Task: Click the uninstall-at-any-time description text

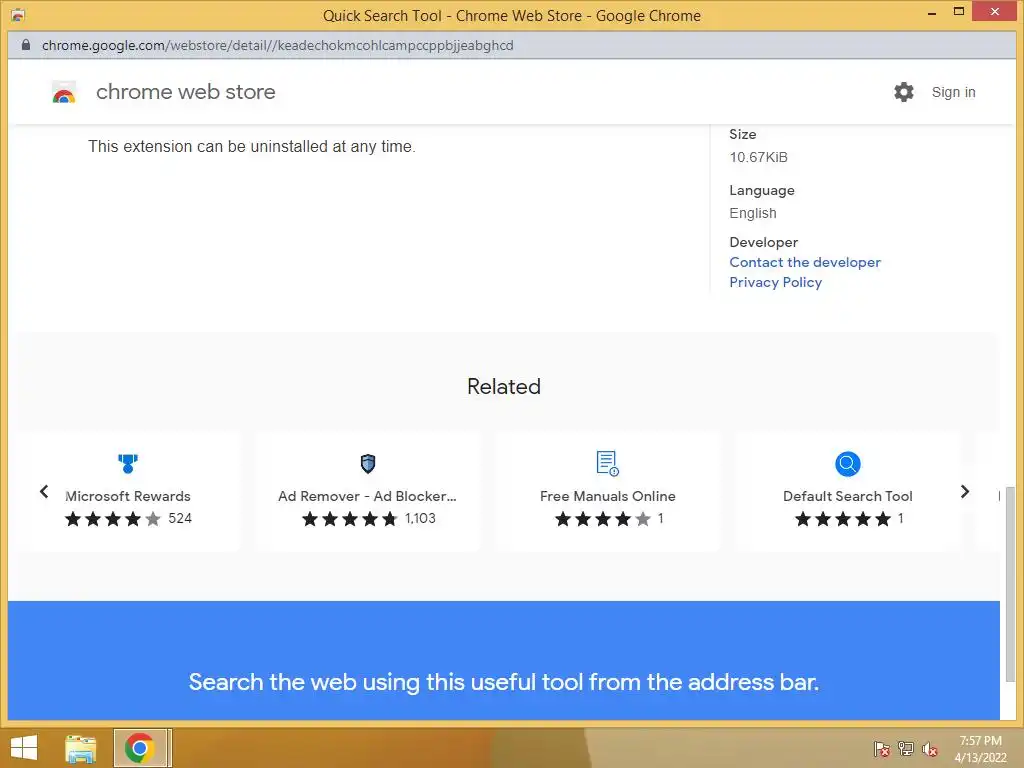Action: tap(251, 146)
